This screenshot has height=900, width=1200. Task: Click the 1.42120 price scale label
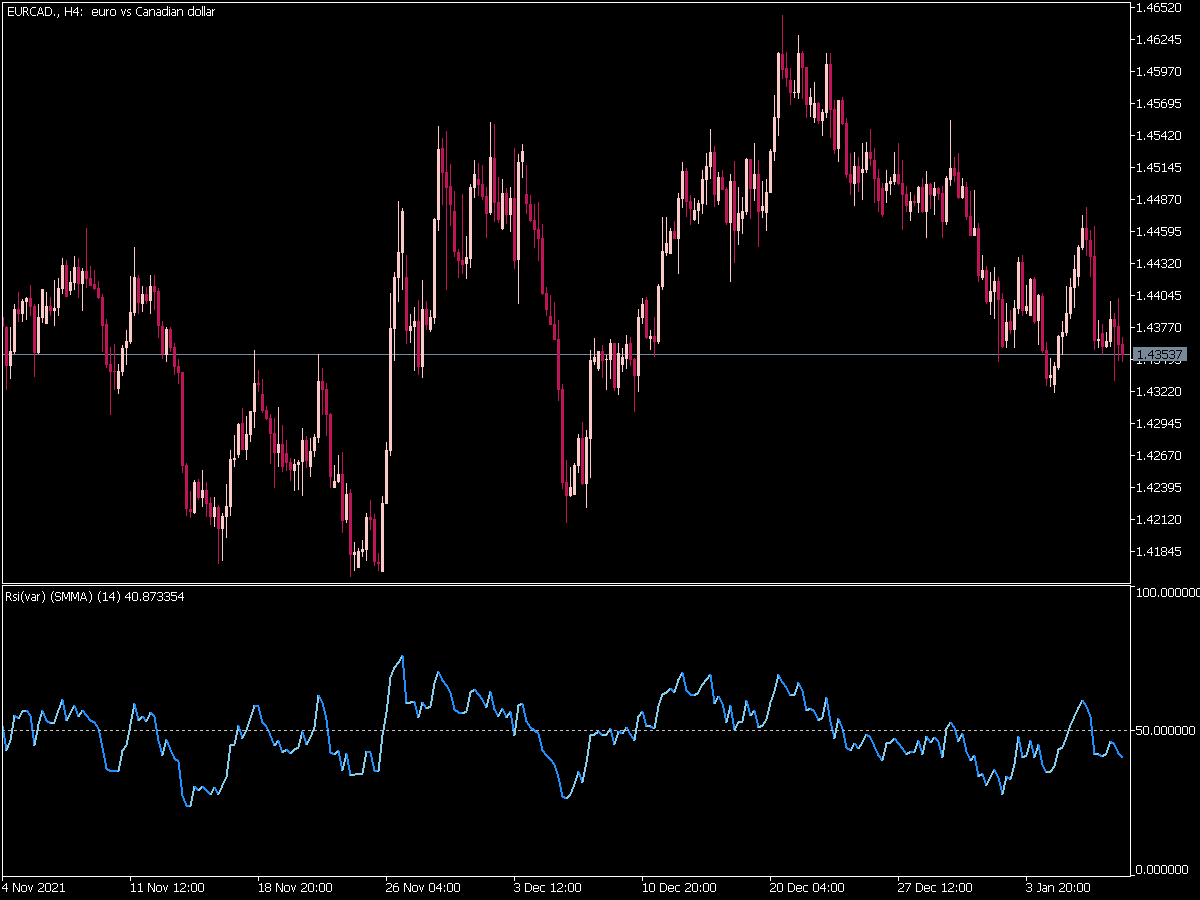click(1161, 520)
